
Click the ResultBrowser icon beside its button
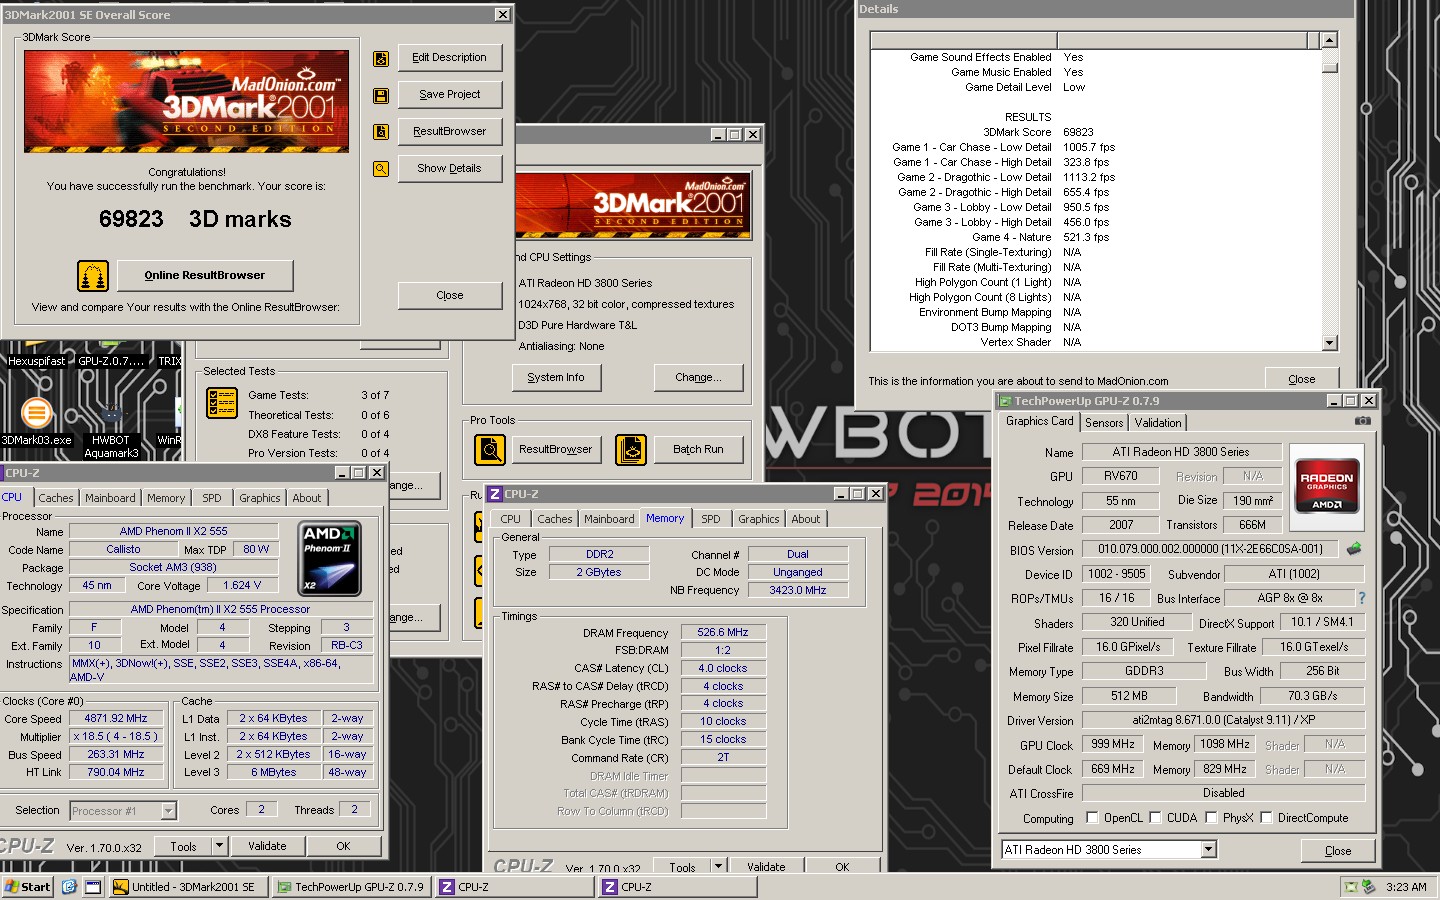[381, 132]
